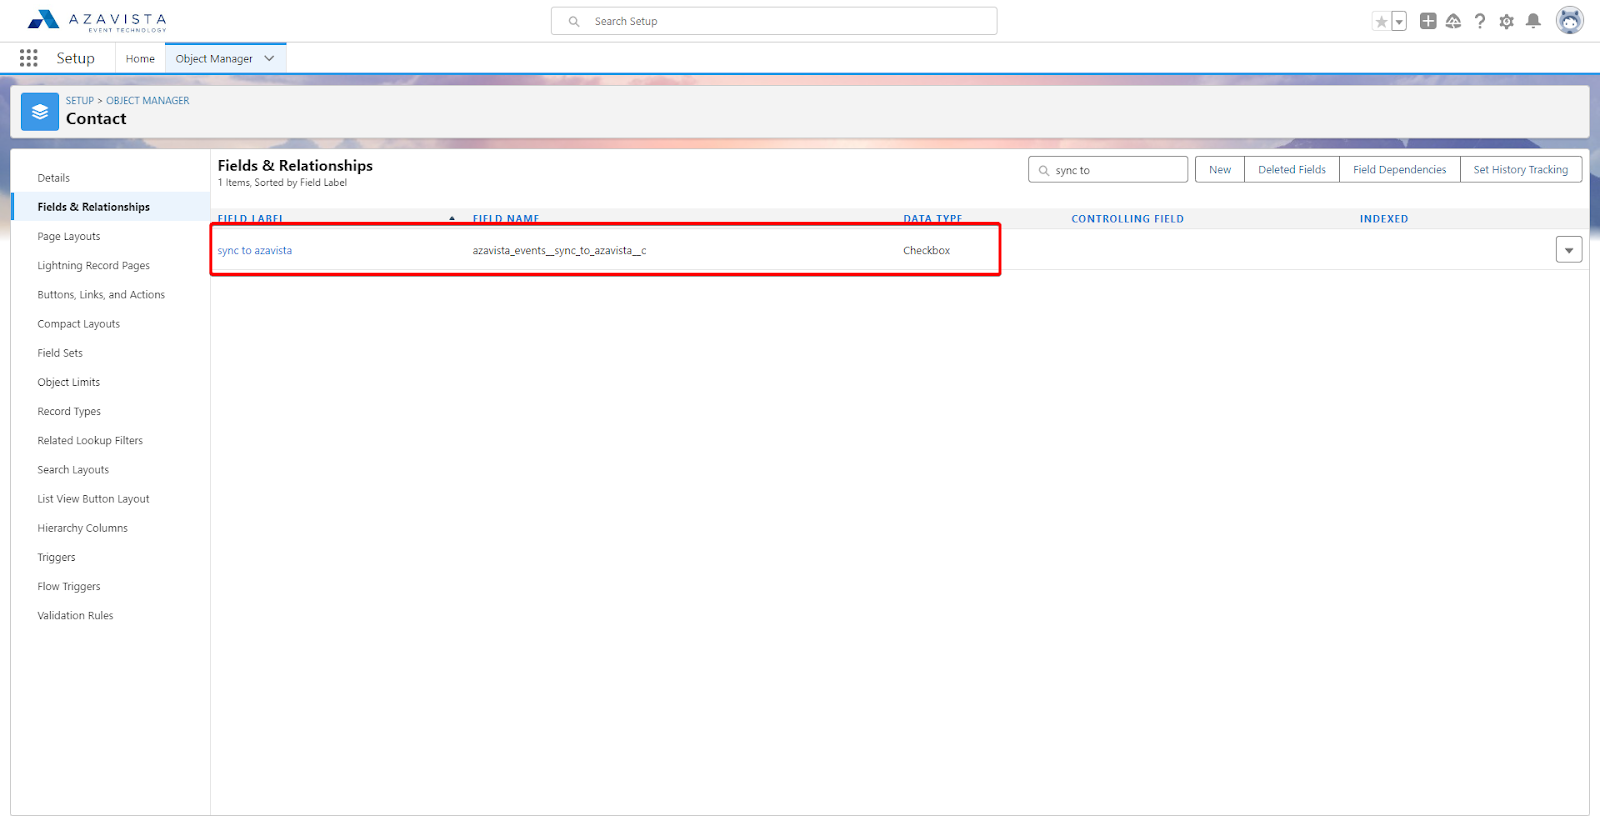Sort by the Field Label column header

click(x=250, y=219)
